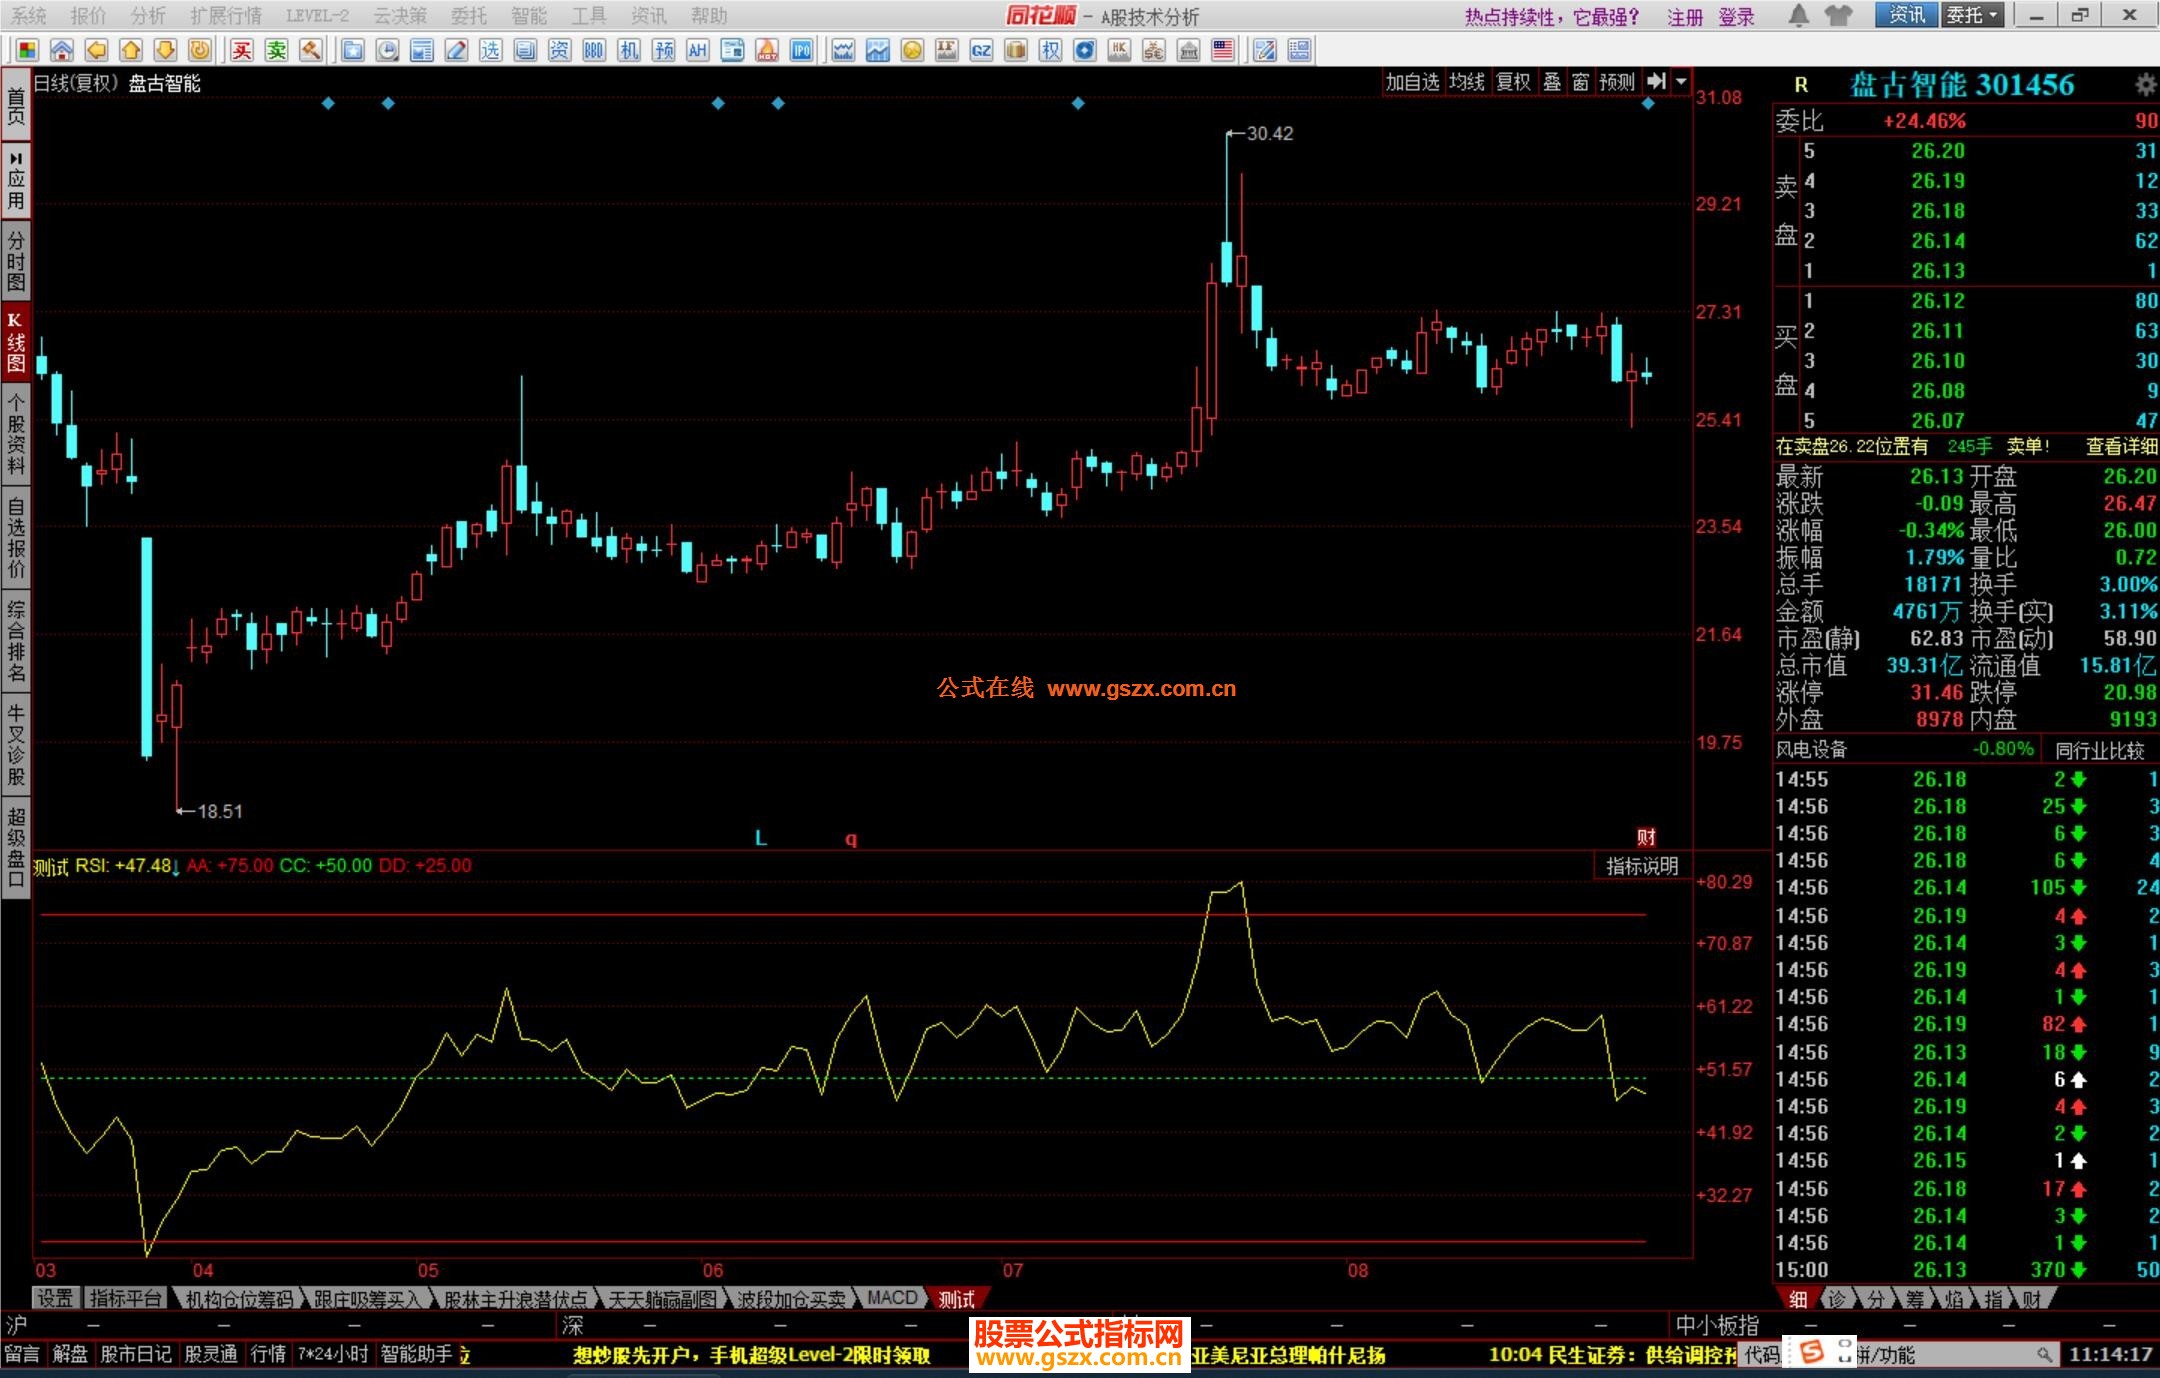The image size is (2160, 1378).
Task: Expand dropdown arrow next to 预测
Action: point(1681,82)
